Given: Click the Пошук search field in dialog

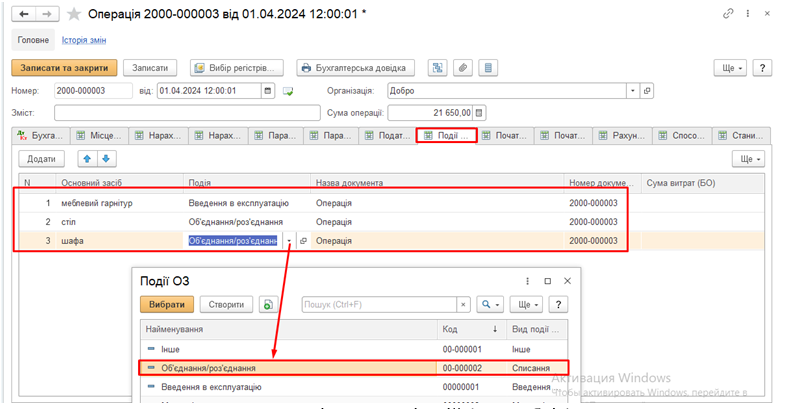Looking at the screenshot, I should 380,305.
